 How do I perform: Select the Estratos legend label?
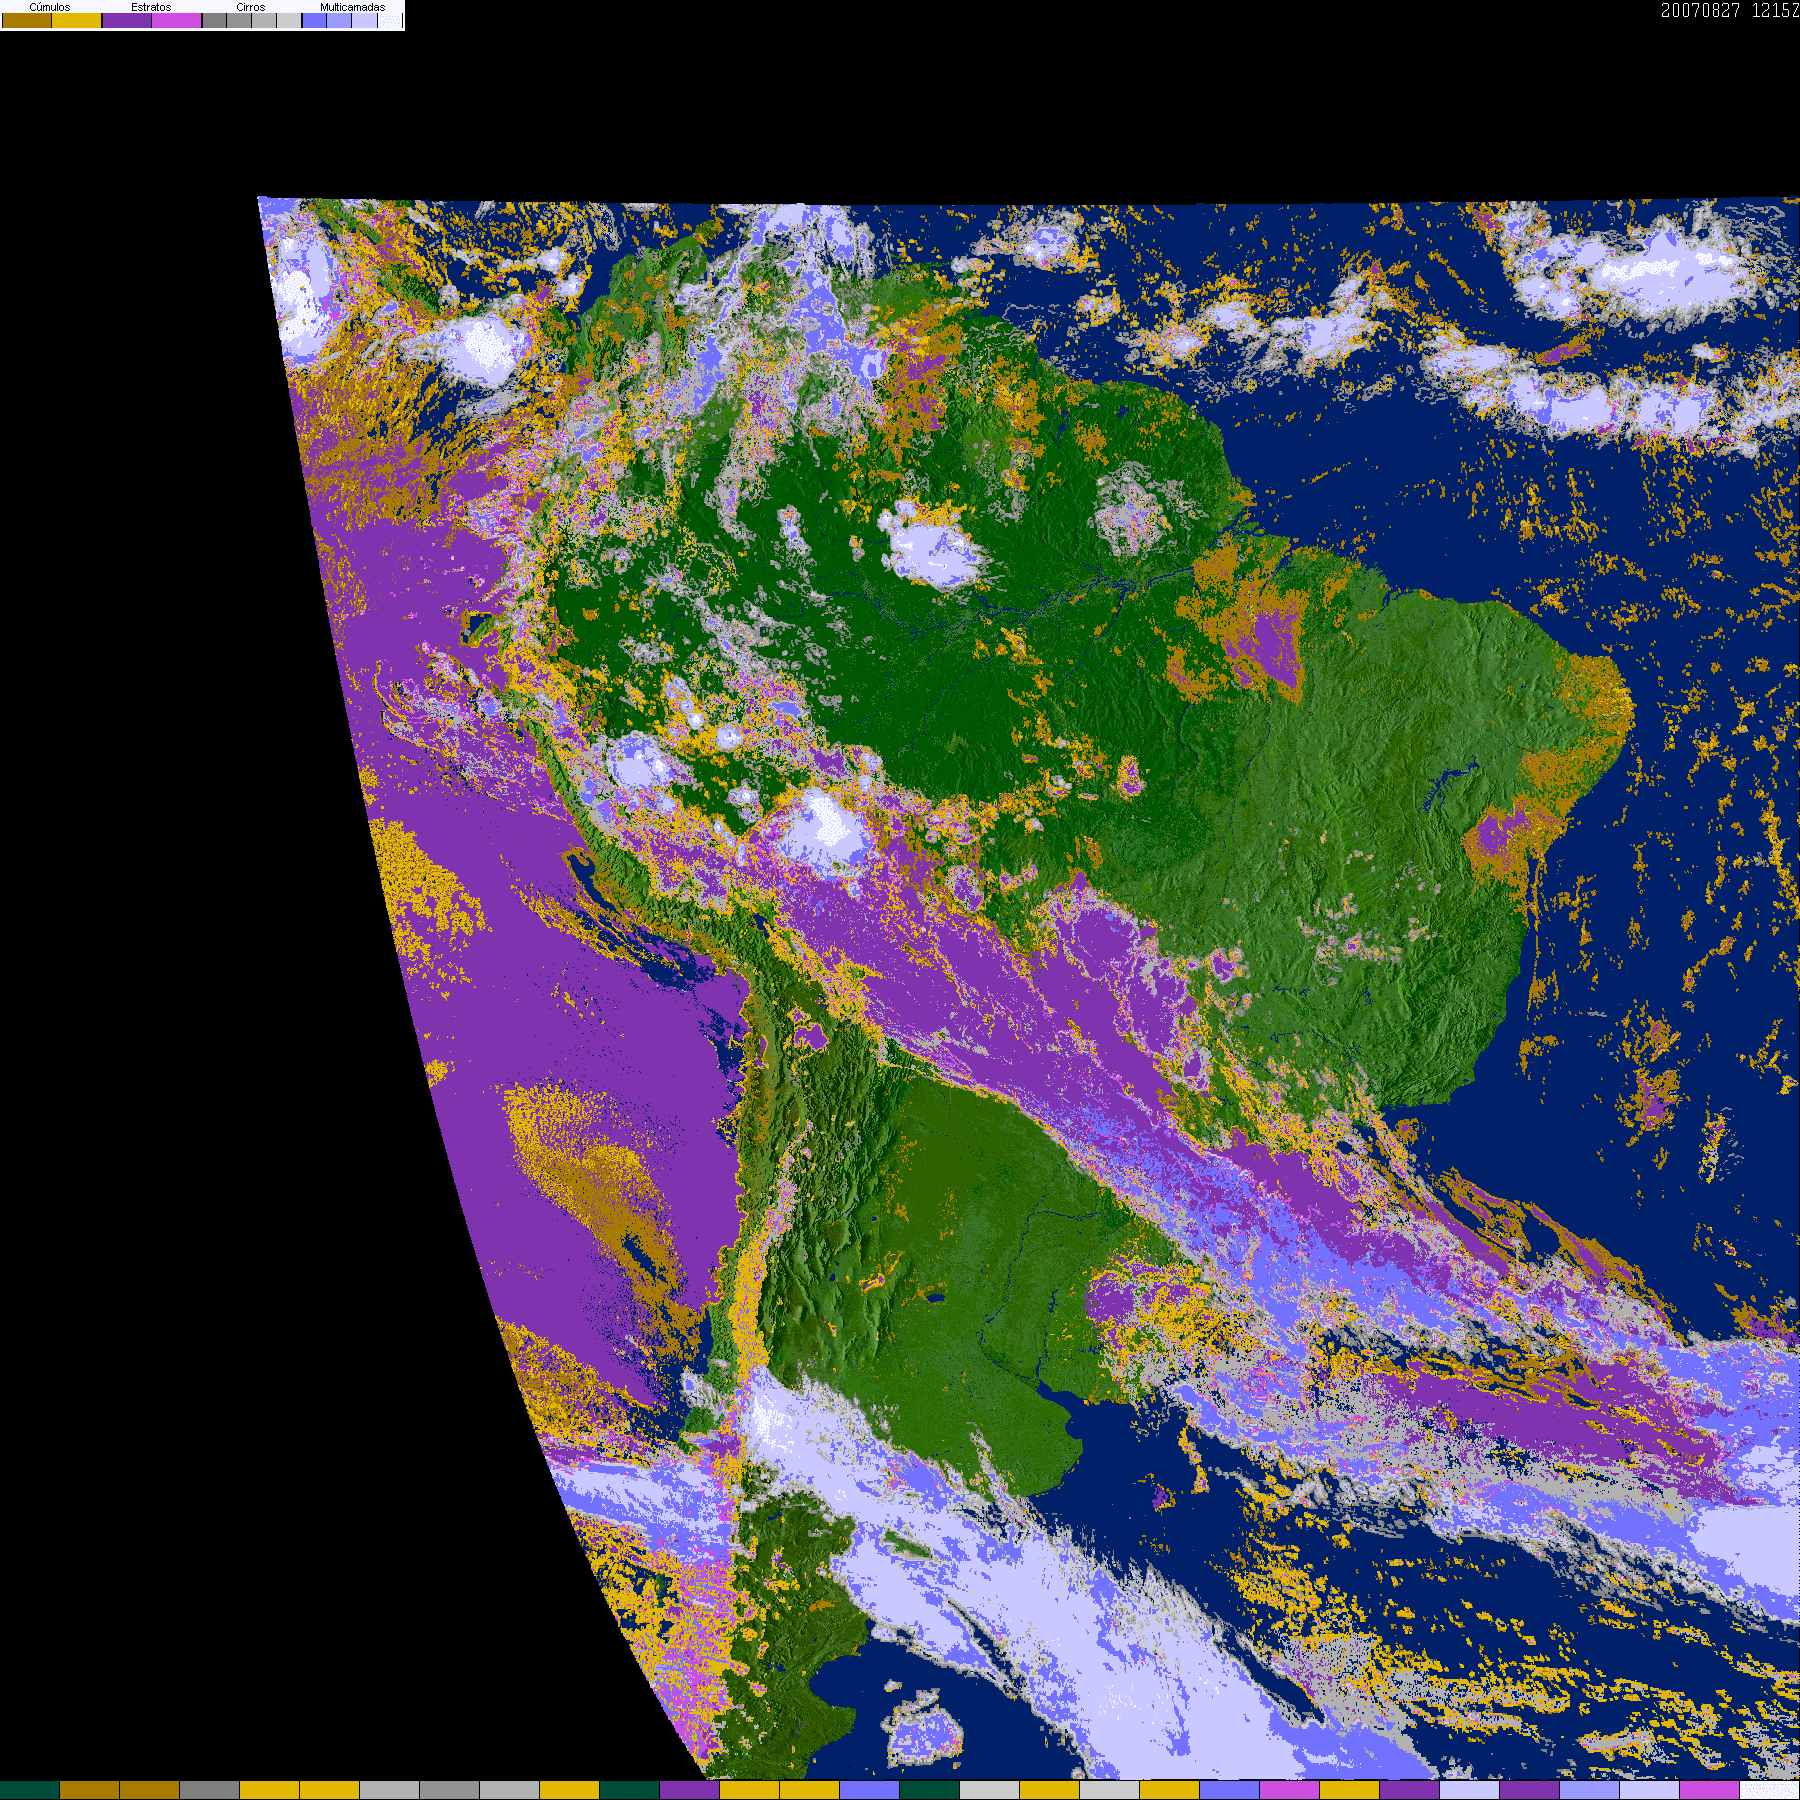tap(151, 7)
